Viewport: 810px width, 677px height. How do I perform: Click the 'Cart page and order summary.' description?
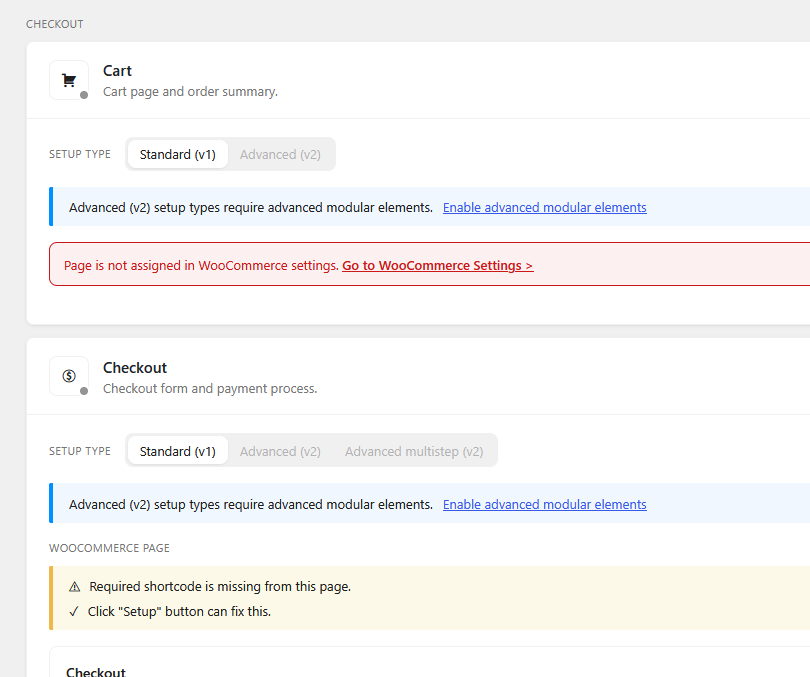190,91
